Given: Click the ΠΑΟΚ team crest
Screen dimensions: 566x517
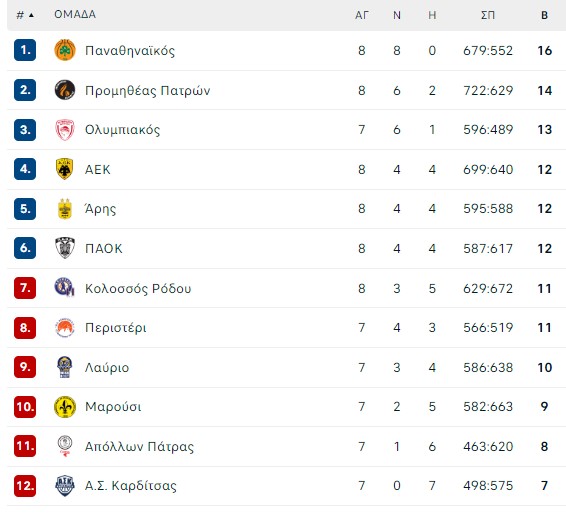Looking at the screenshot, I should (x=65, y=248).
